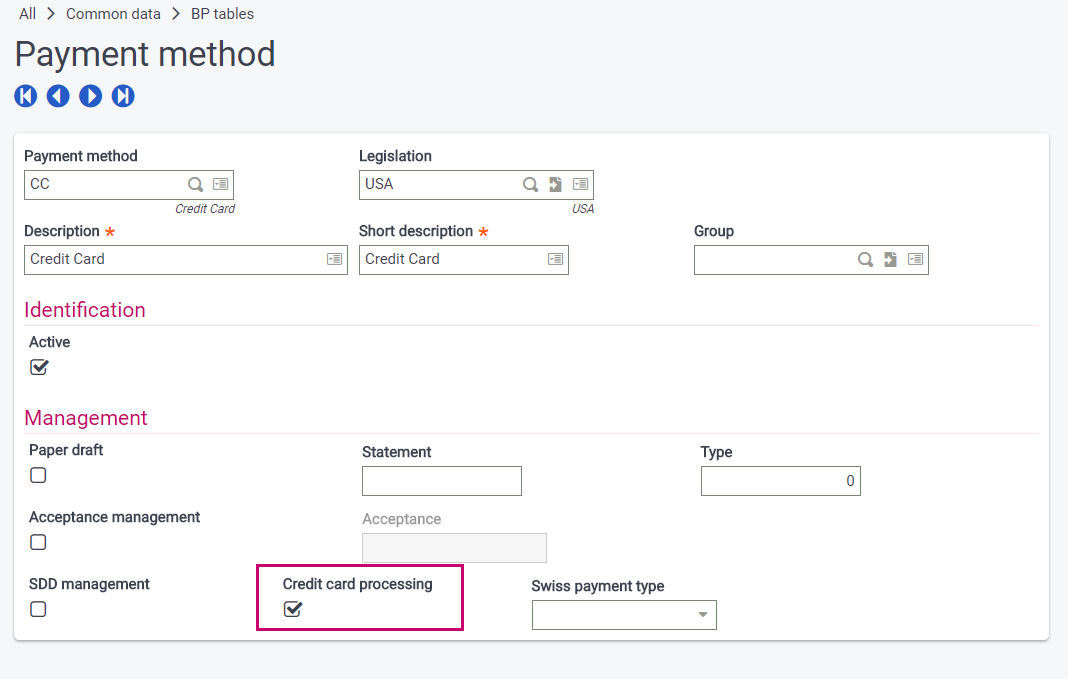Click the jump-to arrow icon in Group field

click(891, 260)
